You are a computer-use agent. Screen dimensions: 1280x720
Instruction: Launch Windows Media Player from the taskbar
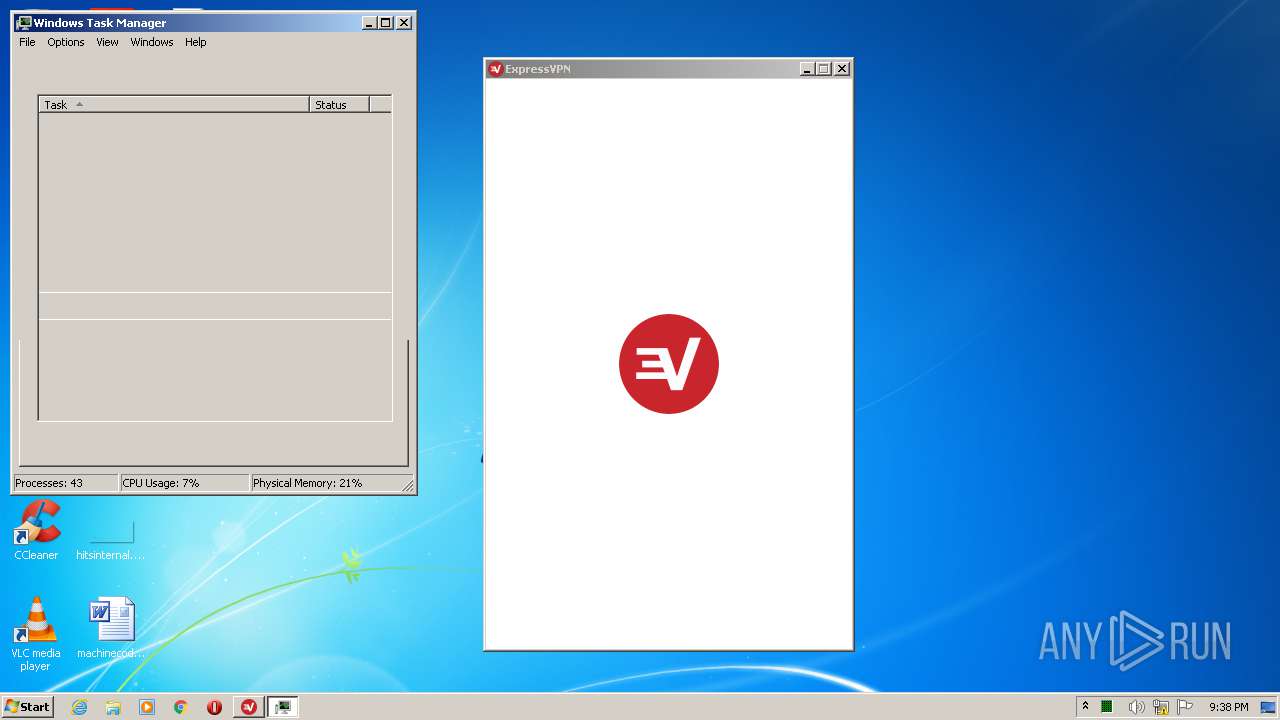(x=147, y=707)
